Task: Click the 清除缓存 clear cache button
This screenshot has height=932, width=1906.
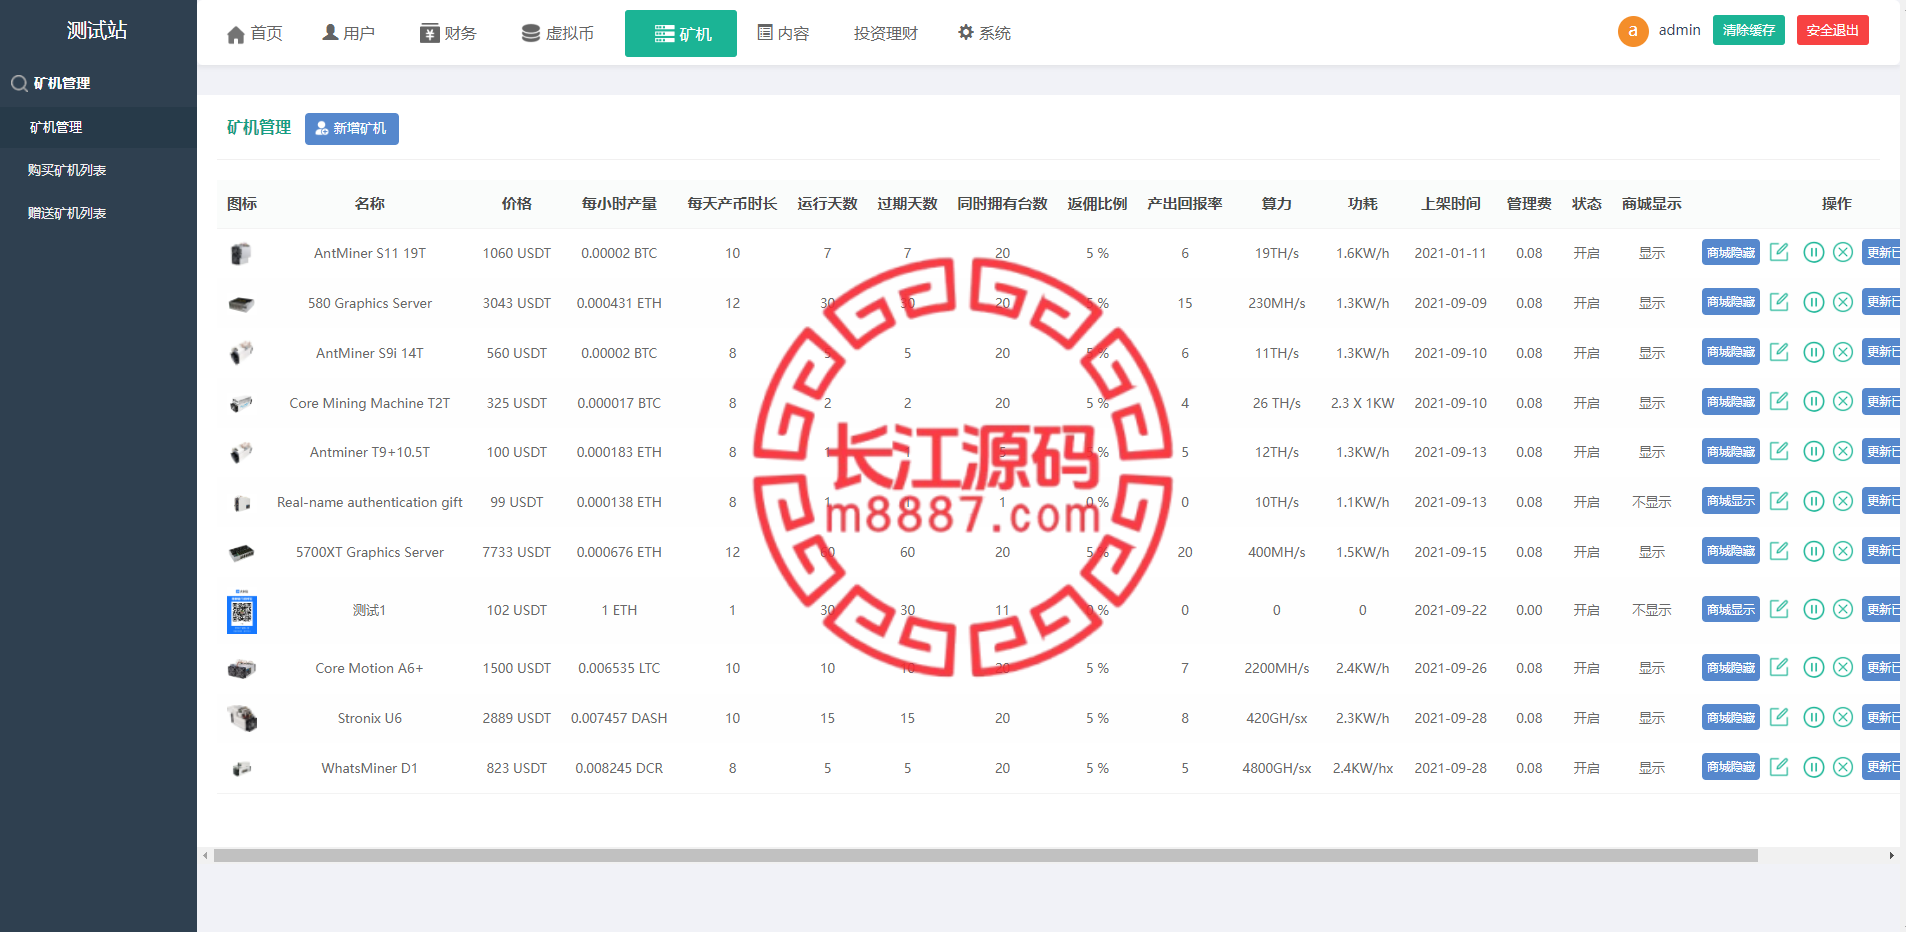Action: point(1749,30)
